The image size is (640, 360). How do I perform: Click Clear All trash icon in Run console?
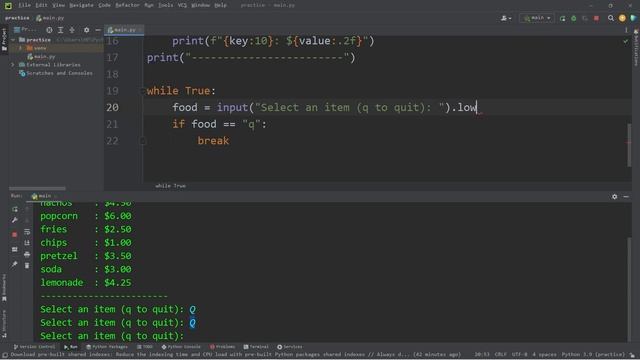[x=27, y=266]
